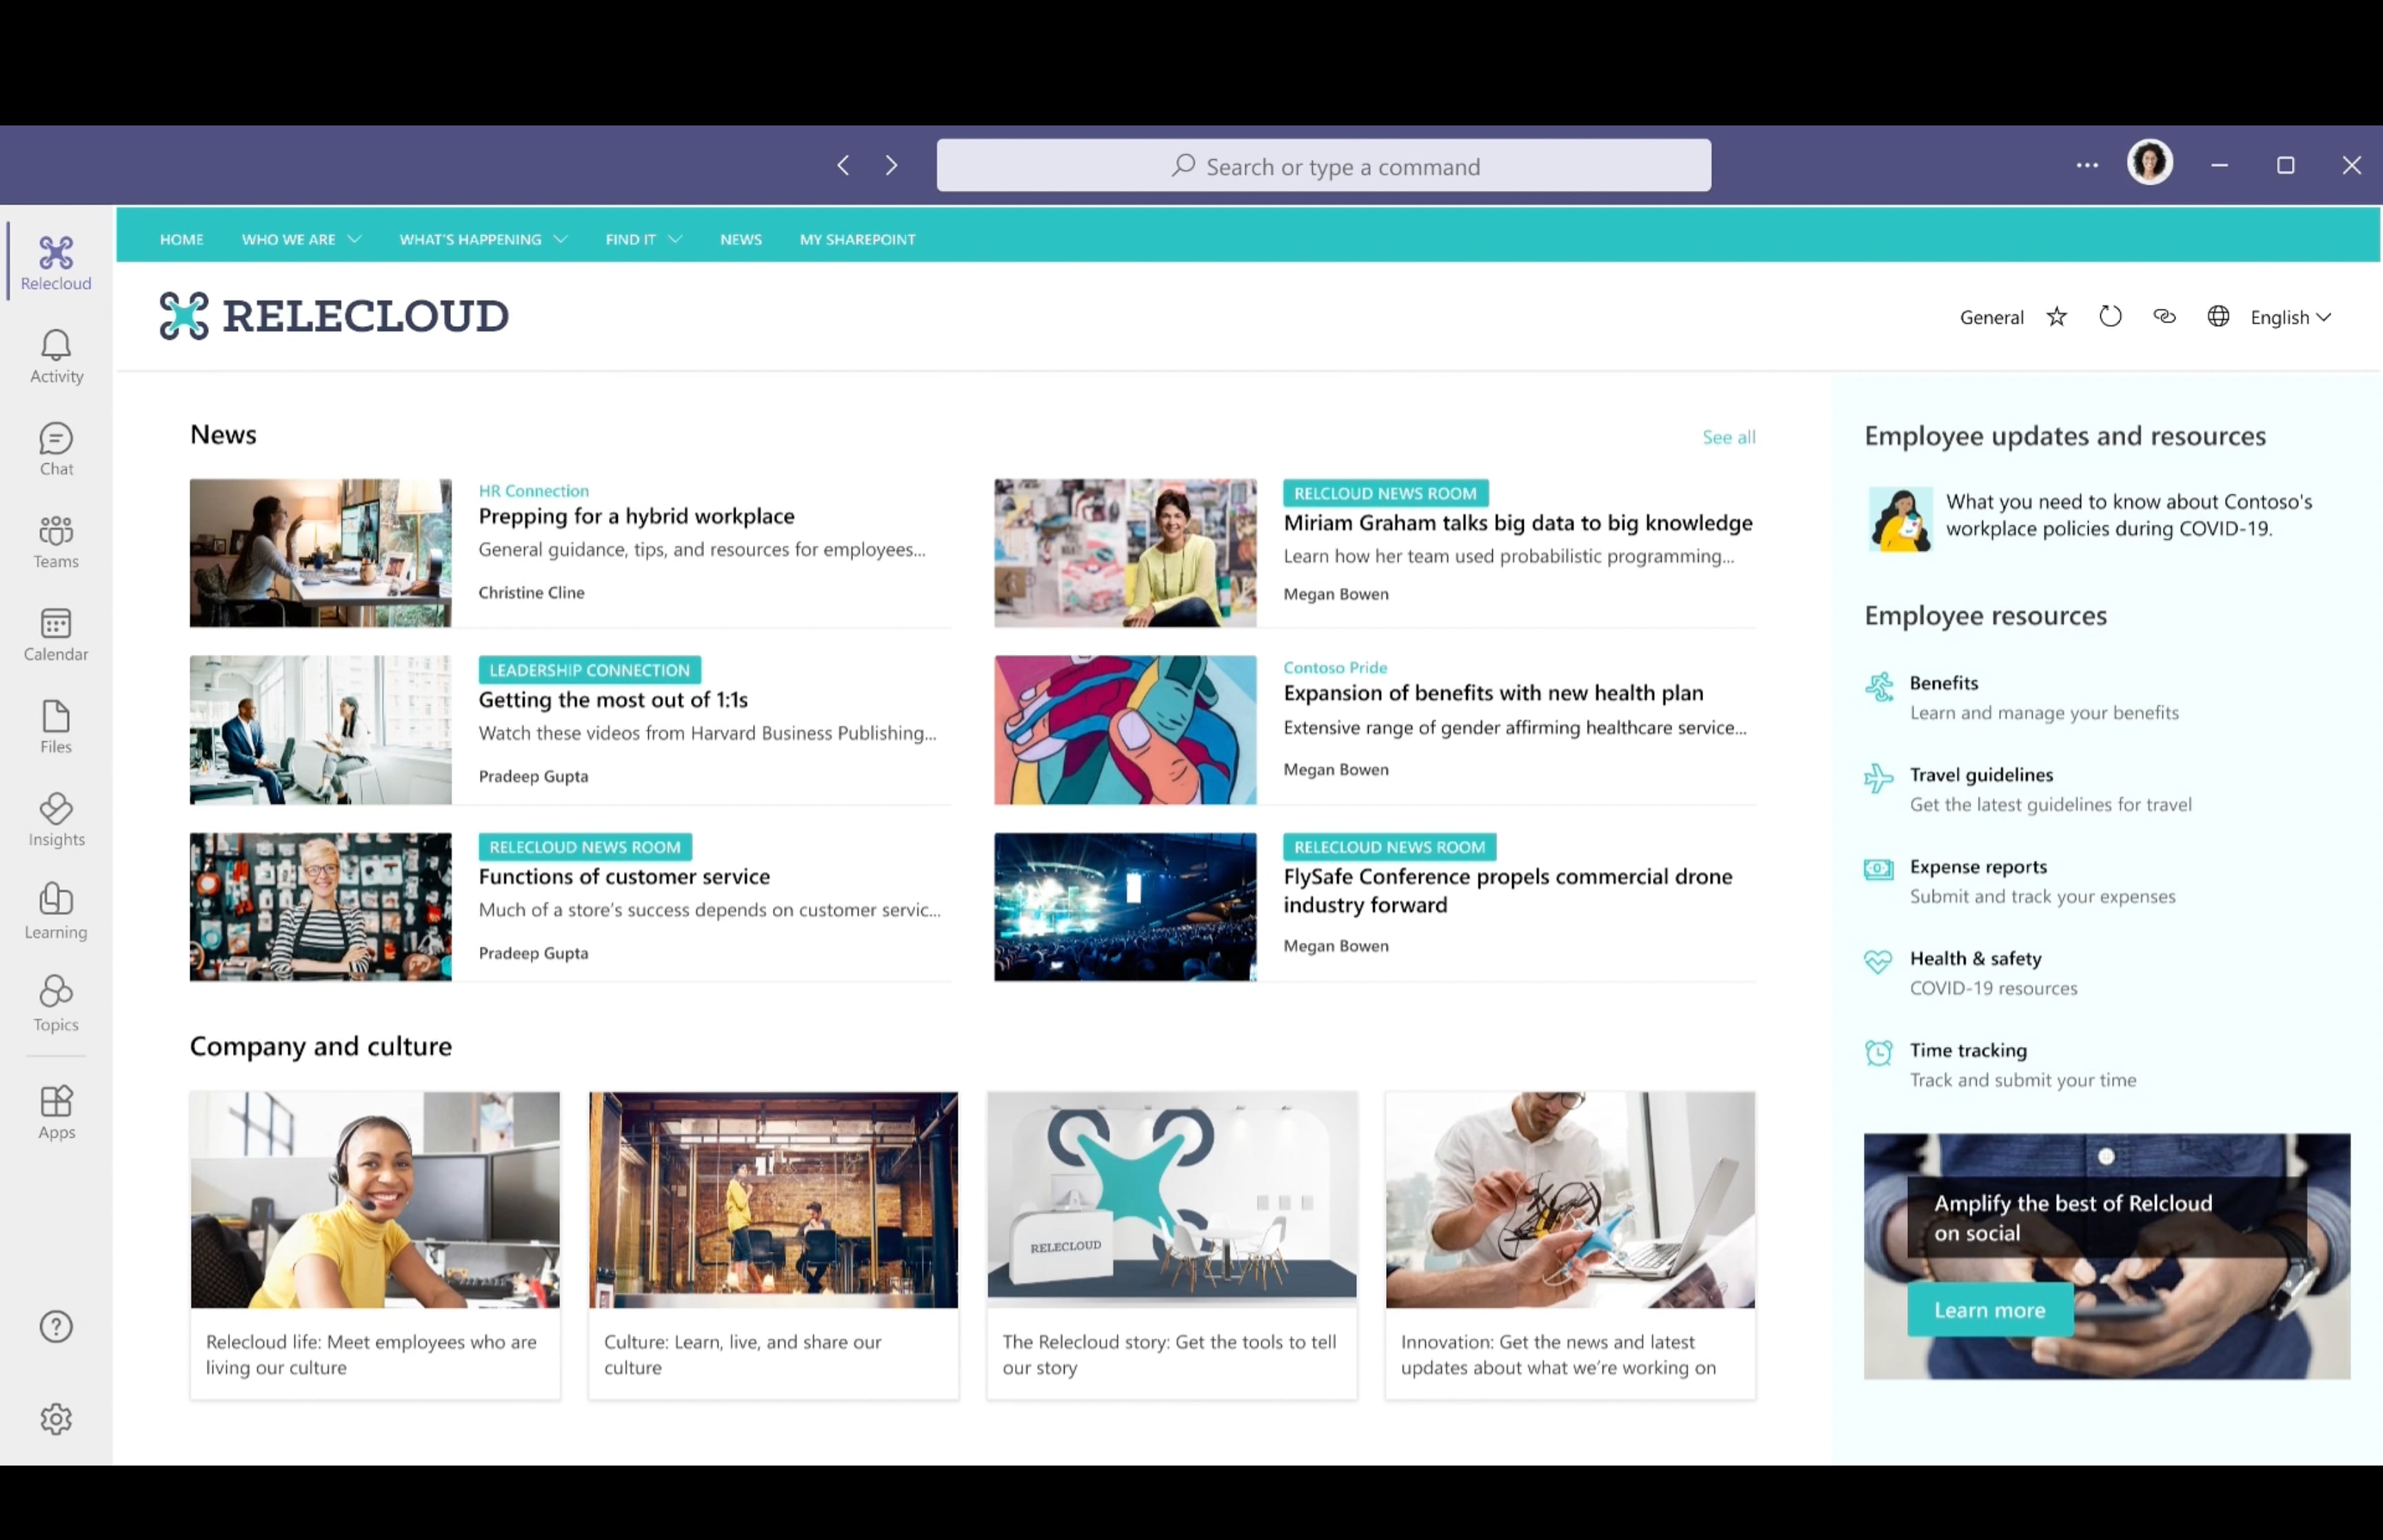Click the copy link icon
2383x1540 pixels.
coord(2164,317)
